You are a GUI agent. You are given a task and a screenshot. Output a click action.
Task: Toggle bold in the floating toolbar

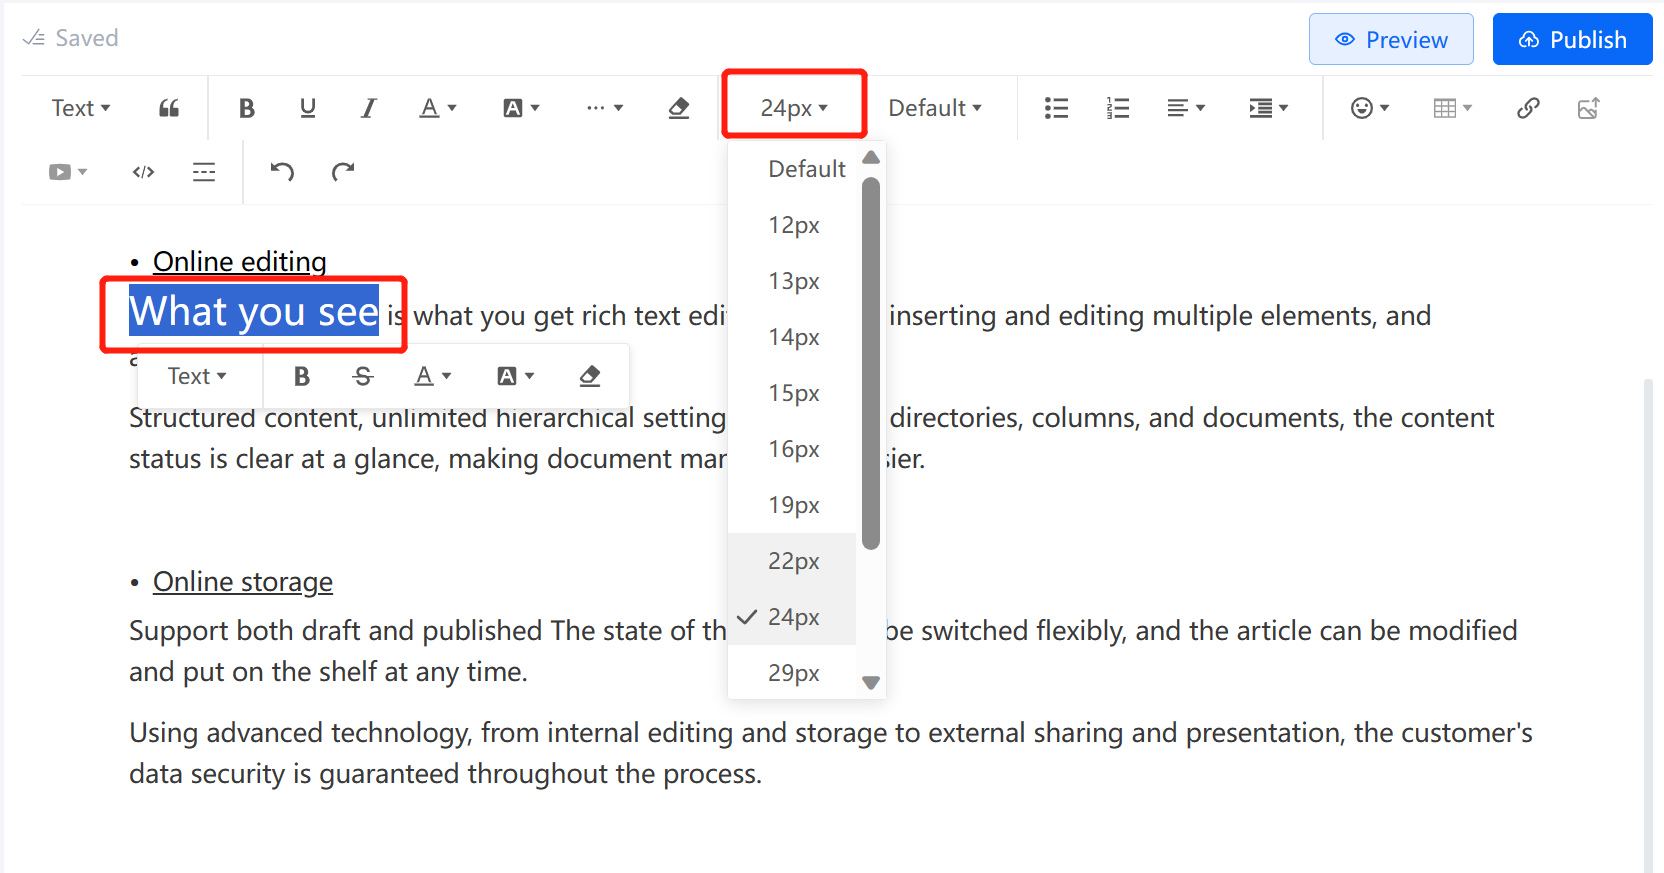click(302, 376)
